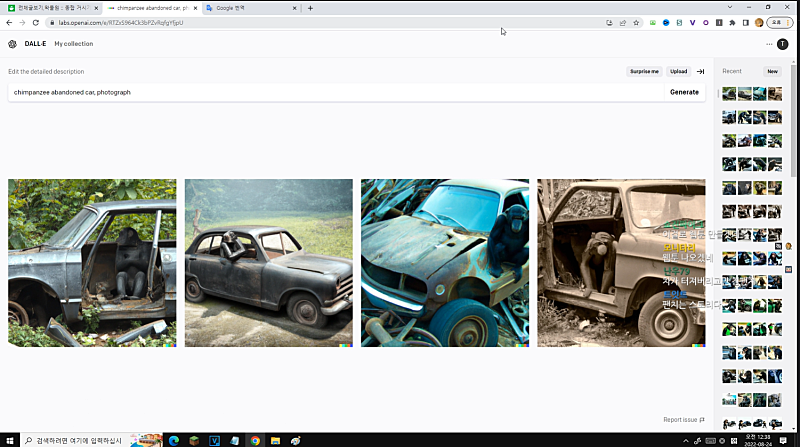Screen dimensions: 800x447
Task: Focus the chimpanzee abandoned car prompt field
Action: [x=336, y=92]
